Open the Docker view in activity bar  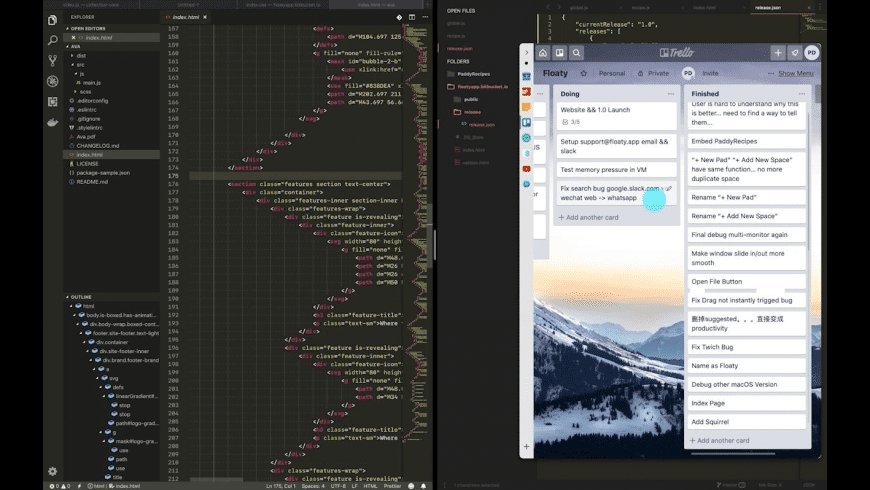(53, 123)
